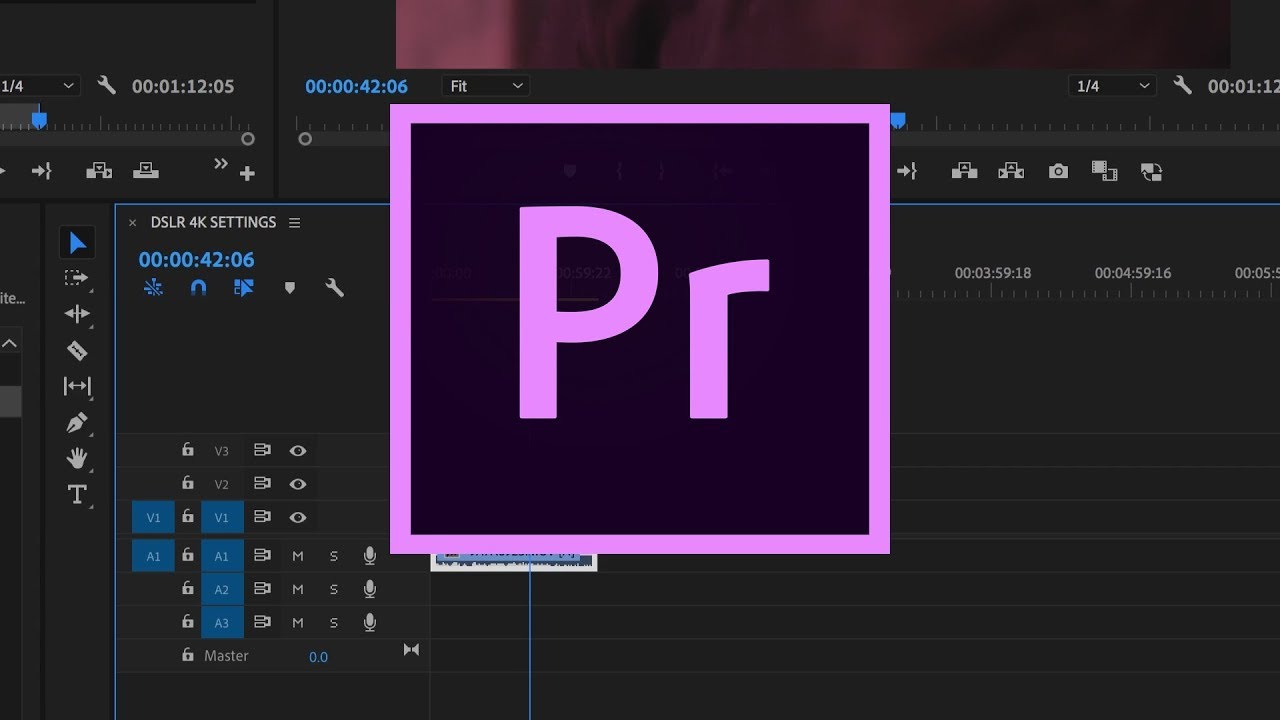
Task: Toggle track targeting for V3
Action: tap(222, 451)
